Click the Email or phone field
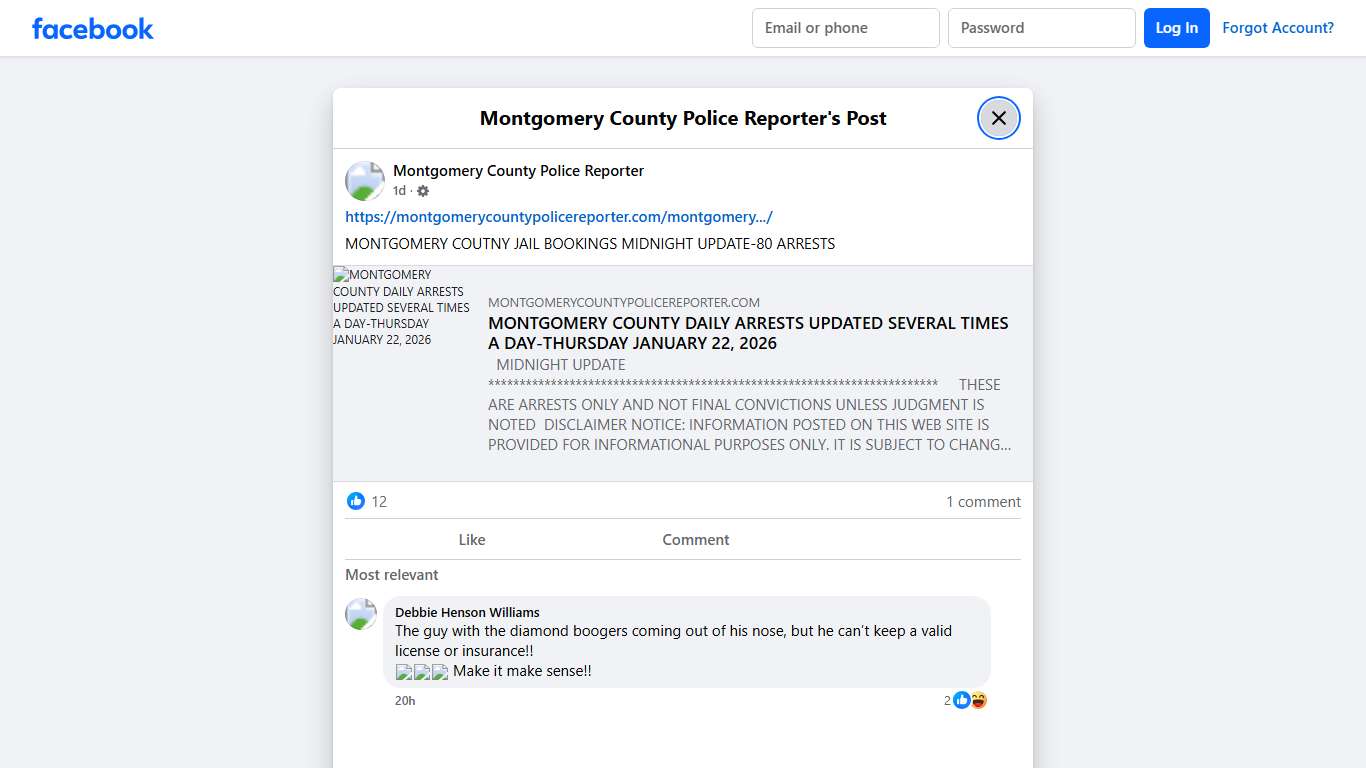This screenshot has height=768, width=1366. tap(845, 28)
